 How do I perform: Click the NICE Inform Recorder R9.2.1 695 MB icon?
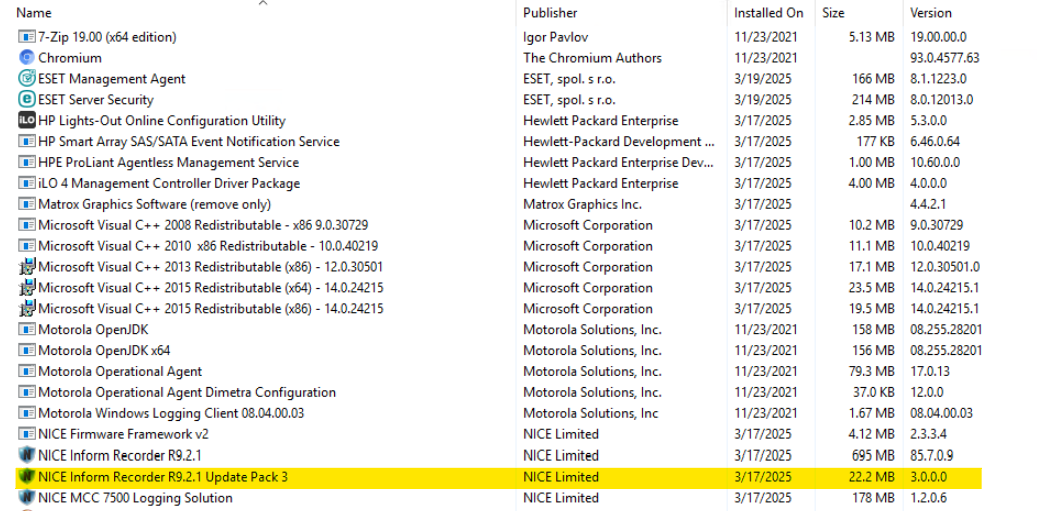[x=27, y=455]
